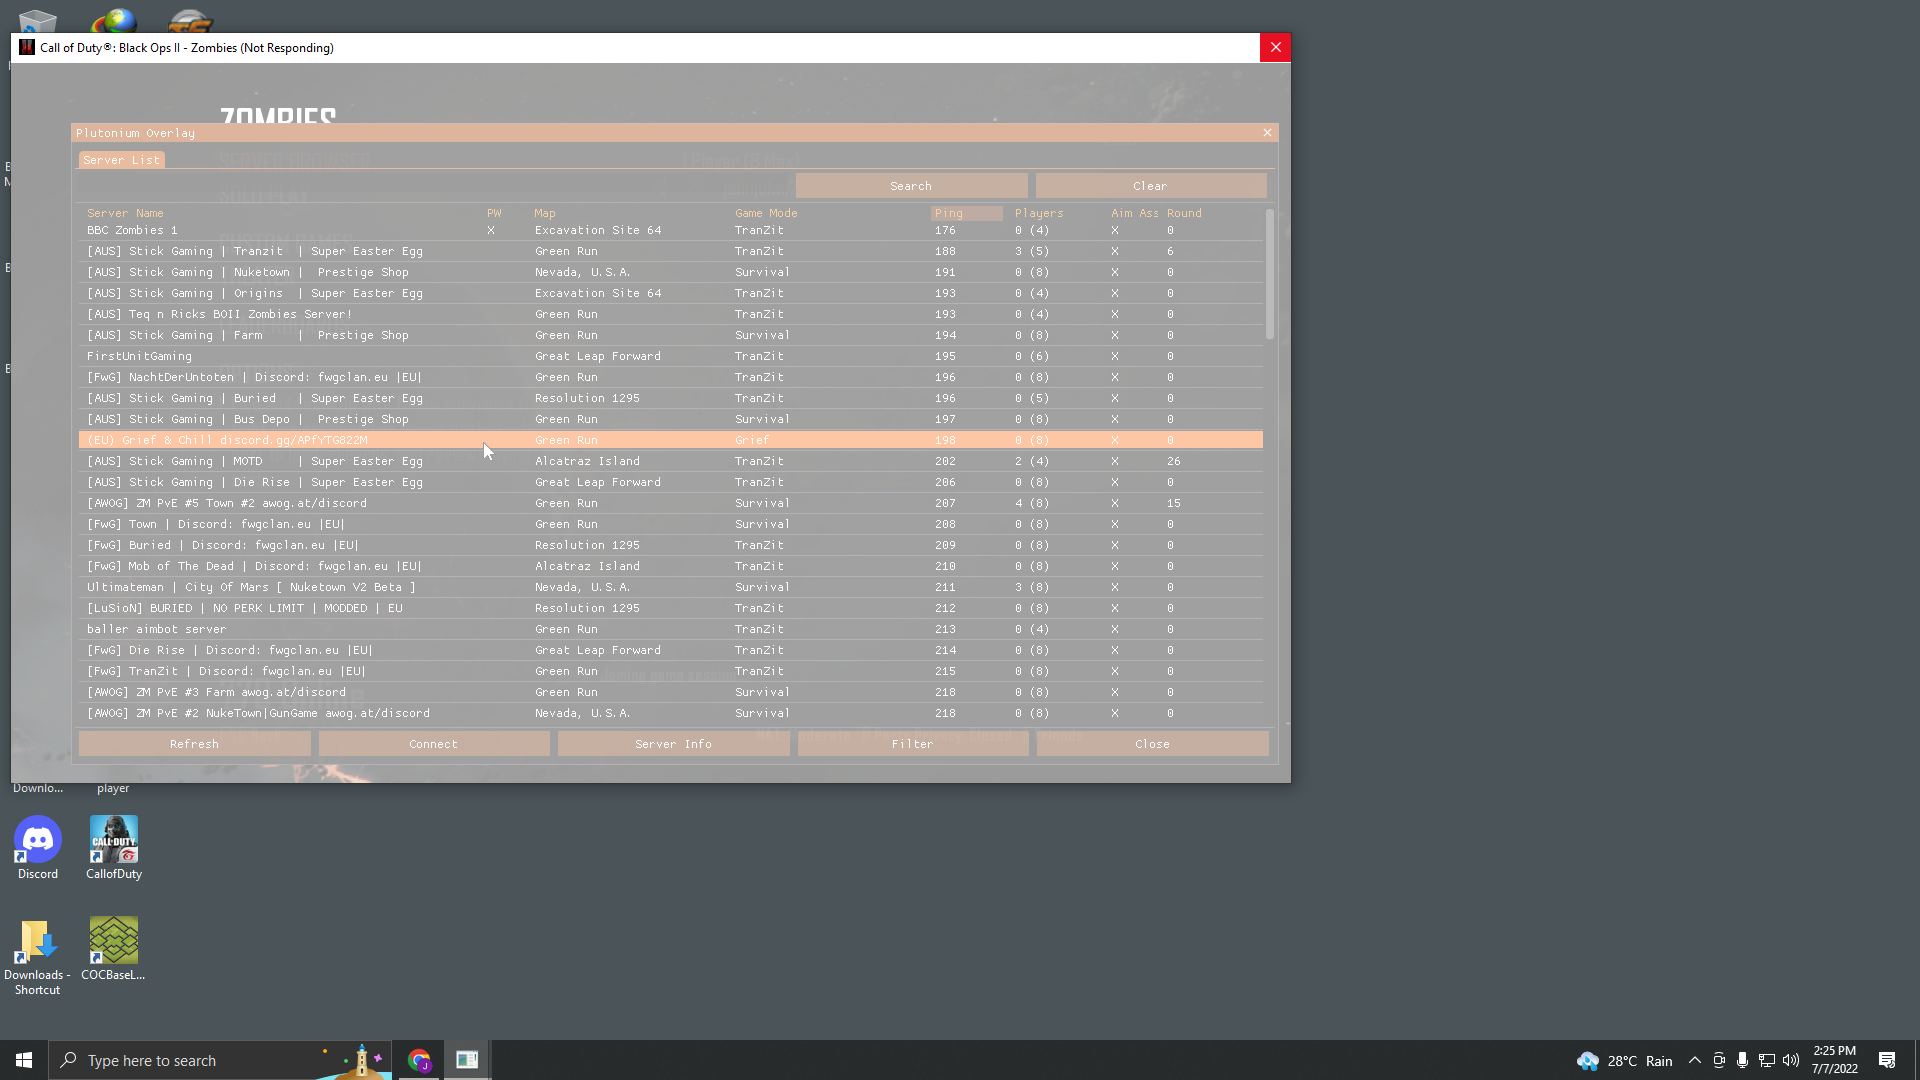Image resolution: width=1920 pixels, height=1080 pixels.
Task: Open the Downloads - Shortcut folder icon
Action: click(x=37, y=957)
